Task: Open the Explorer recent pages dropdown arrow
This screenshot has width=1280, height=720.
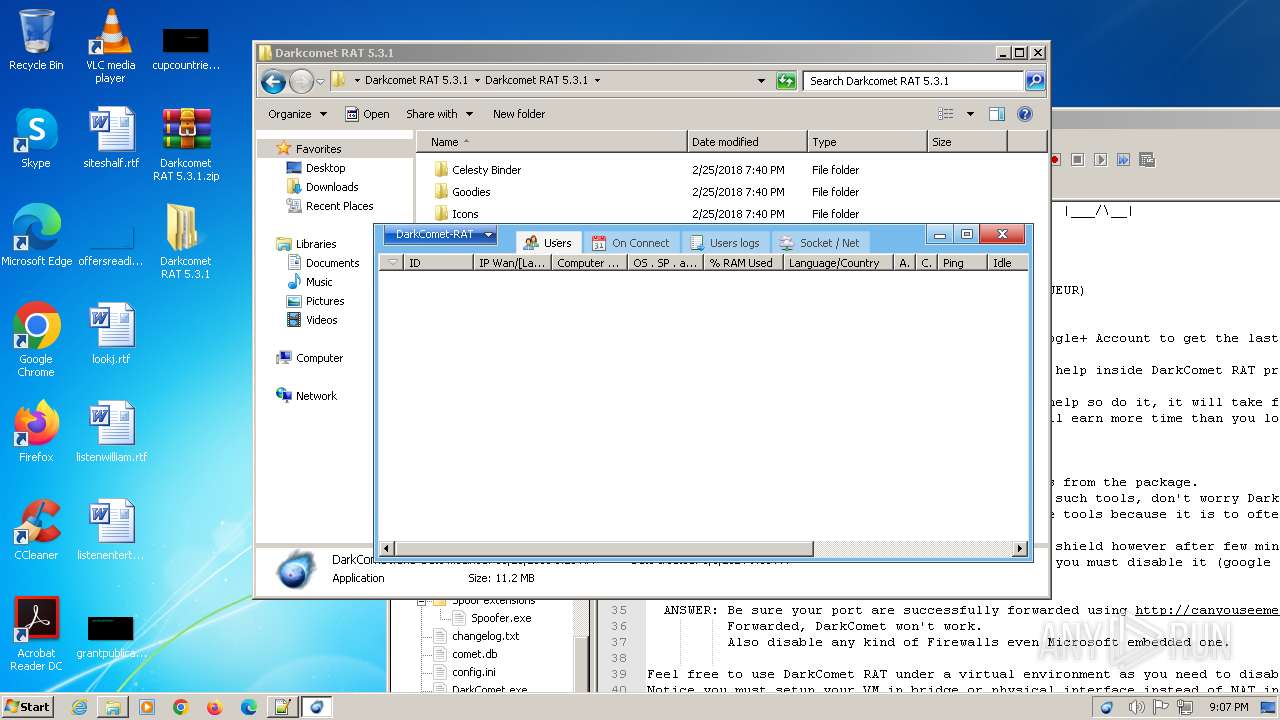Action: (x=320, y=81)
